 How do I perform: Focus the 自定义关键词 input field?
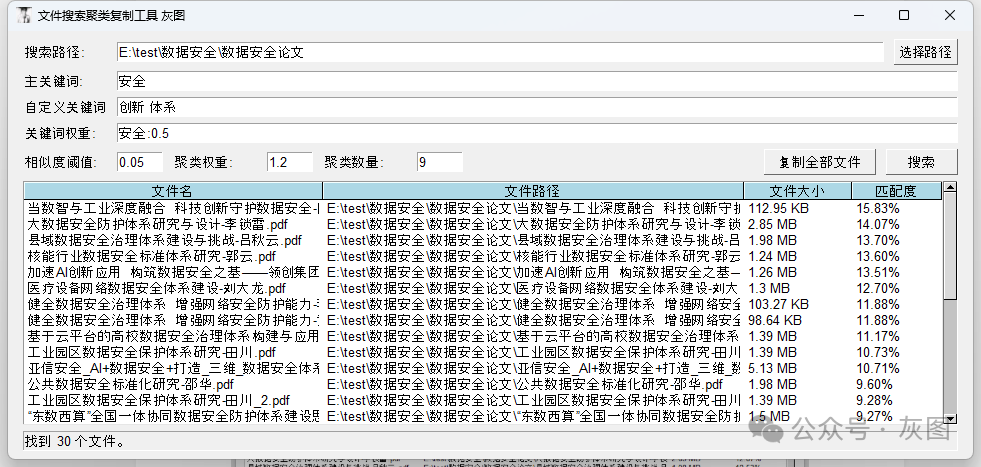(537, 107)
